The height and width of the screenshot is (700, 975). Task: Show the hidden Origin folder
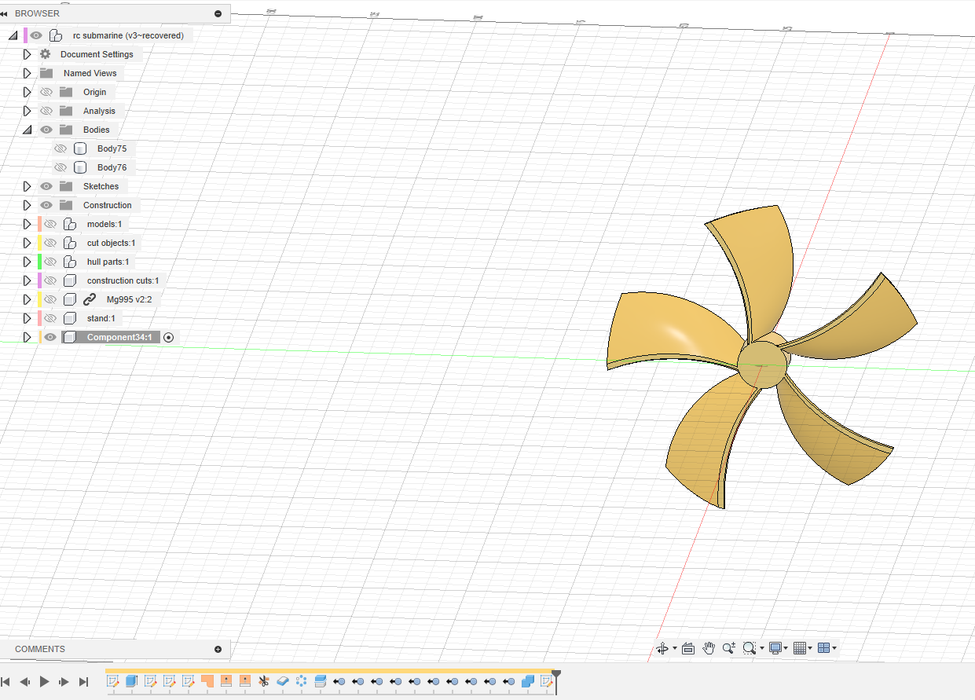coord(46,92)
